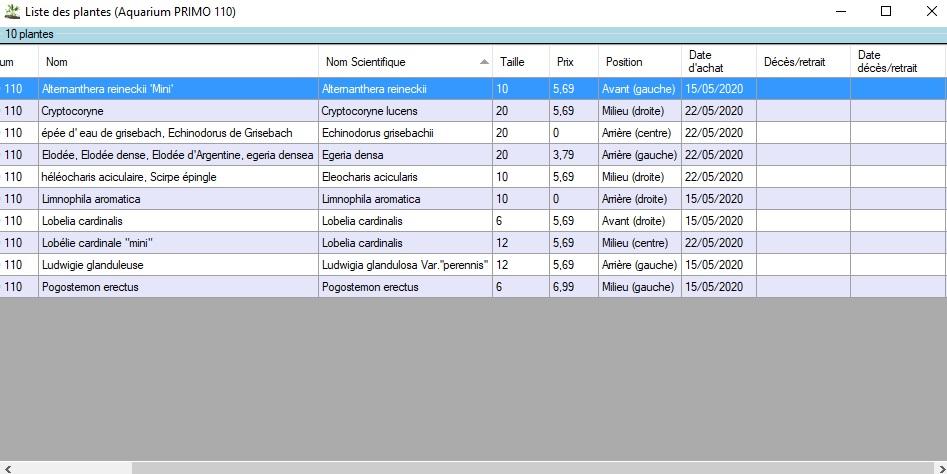Viewport: 947px width, 474px height.
Task: Click the Taille cell of Egeria densa row
Action: tap(521, 155)
